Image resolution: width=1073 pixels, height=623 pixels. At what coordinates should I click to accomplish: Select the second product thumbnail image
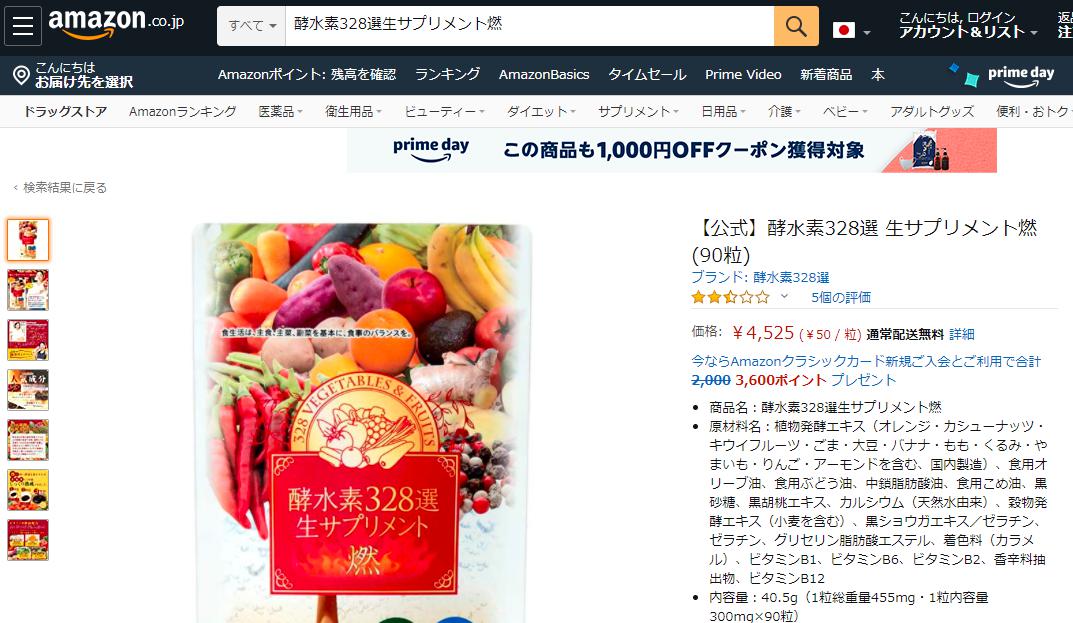(x=28, y=290)
